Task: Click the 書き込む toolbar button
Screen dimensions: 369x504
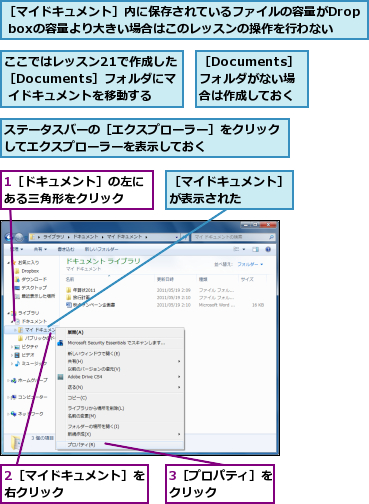Action: pyautogui.click(x=66, y=249)
